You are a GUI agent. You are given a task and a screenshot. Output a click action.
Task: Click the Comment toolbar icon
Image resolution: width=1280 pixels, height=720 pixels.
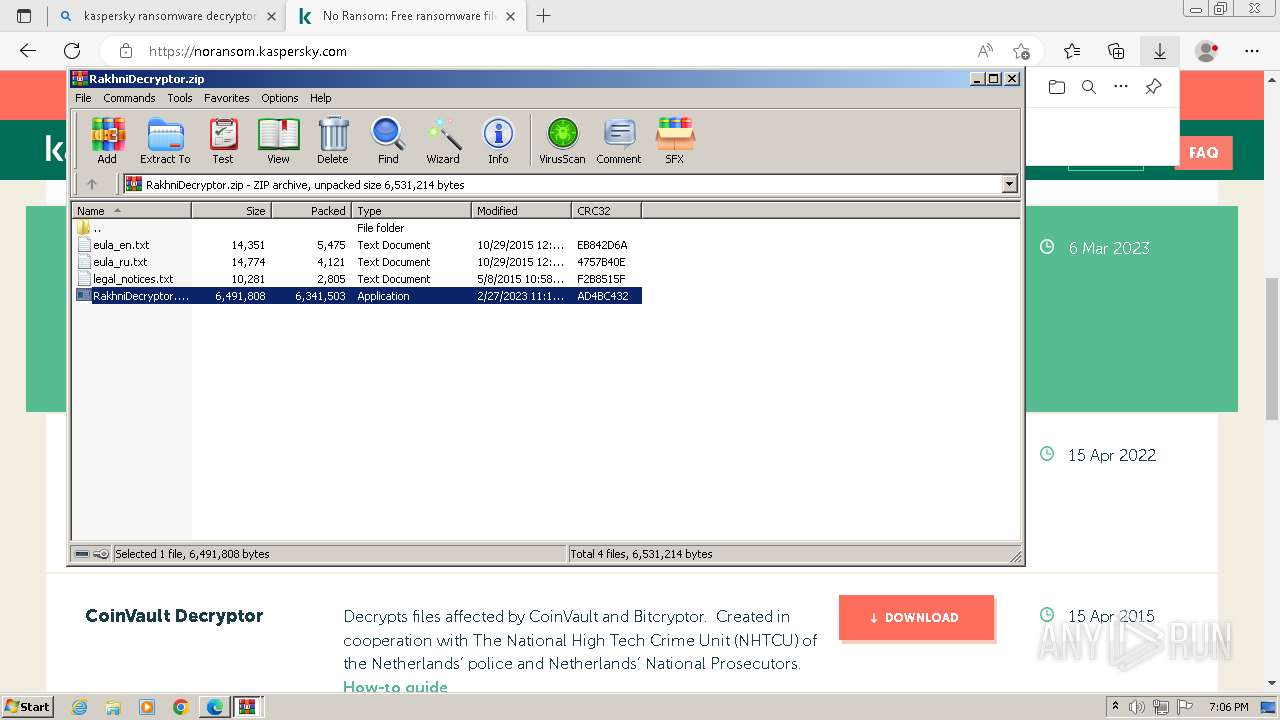[x=619, y=141]
